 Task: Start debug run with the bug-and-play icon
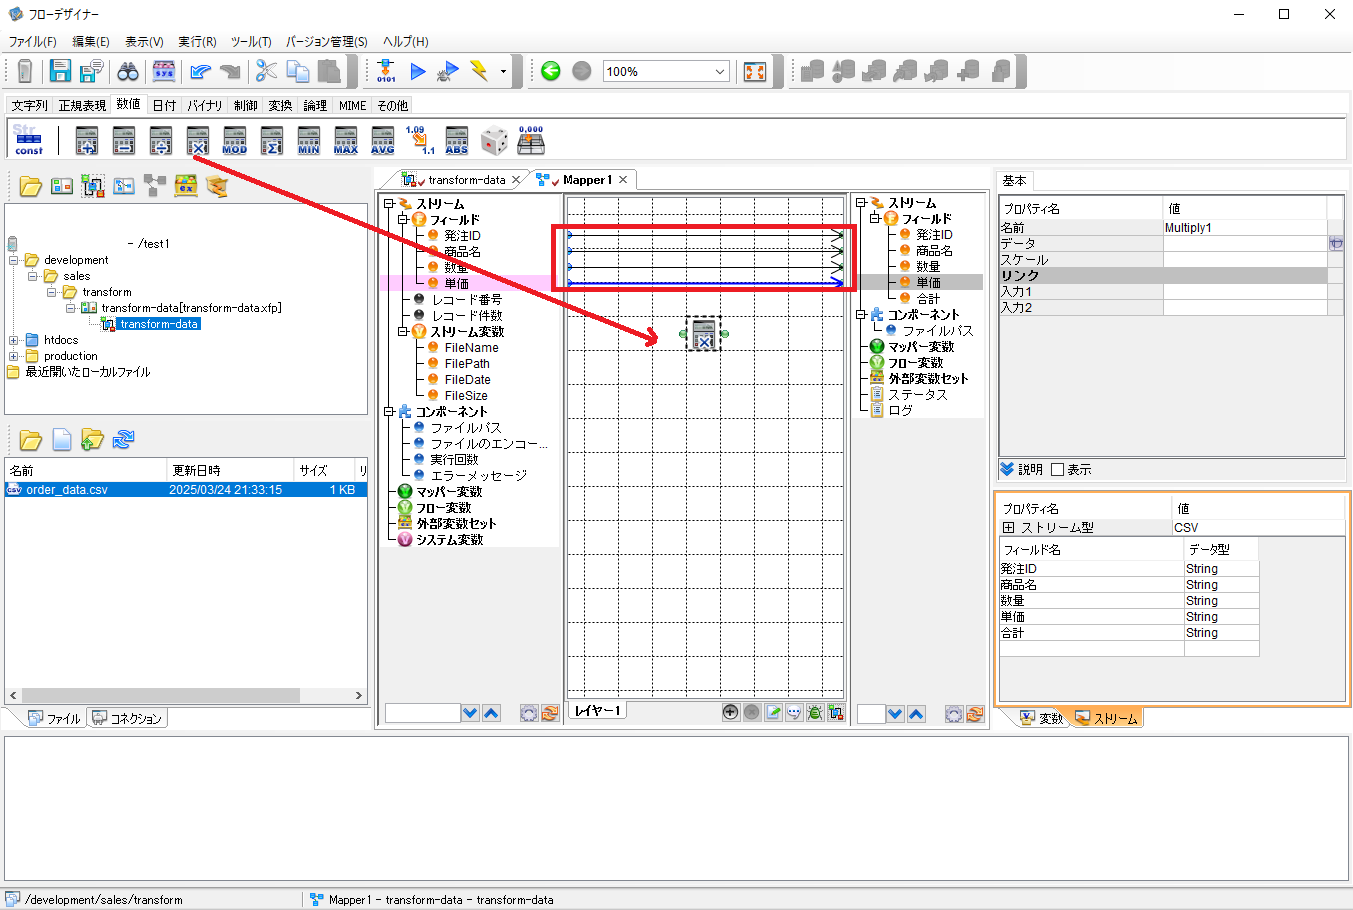coord(448,71)
